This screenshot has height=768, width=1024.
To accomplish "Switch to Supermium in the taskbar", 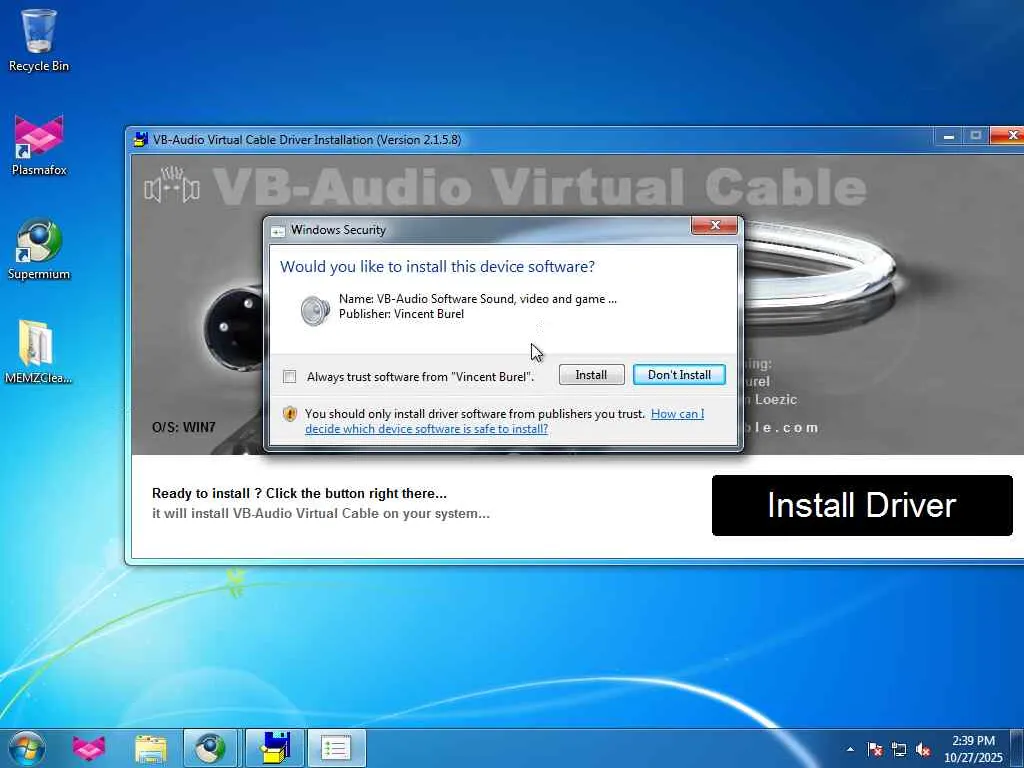I will pyautogui.click(x=210, y=748).
